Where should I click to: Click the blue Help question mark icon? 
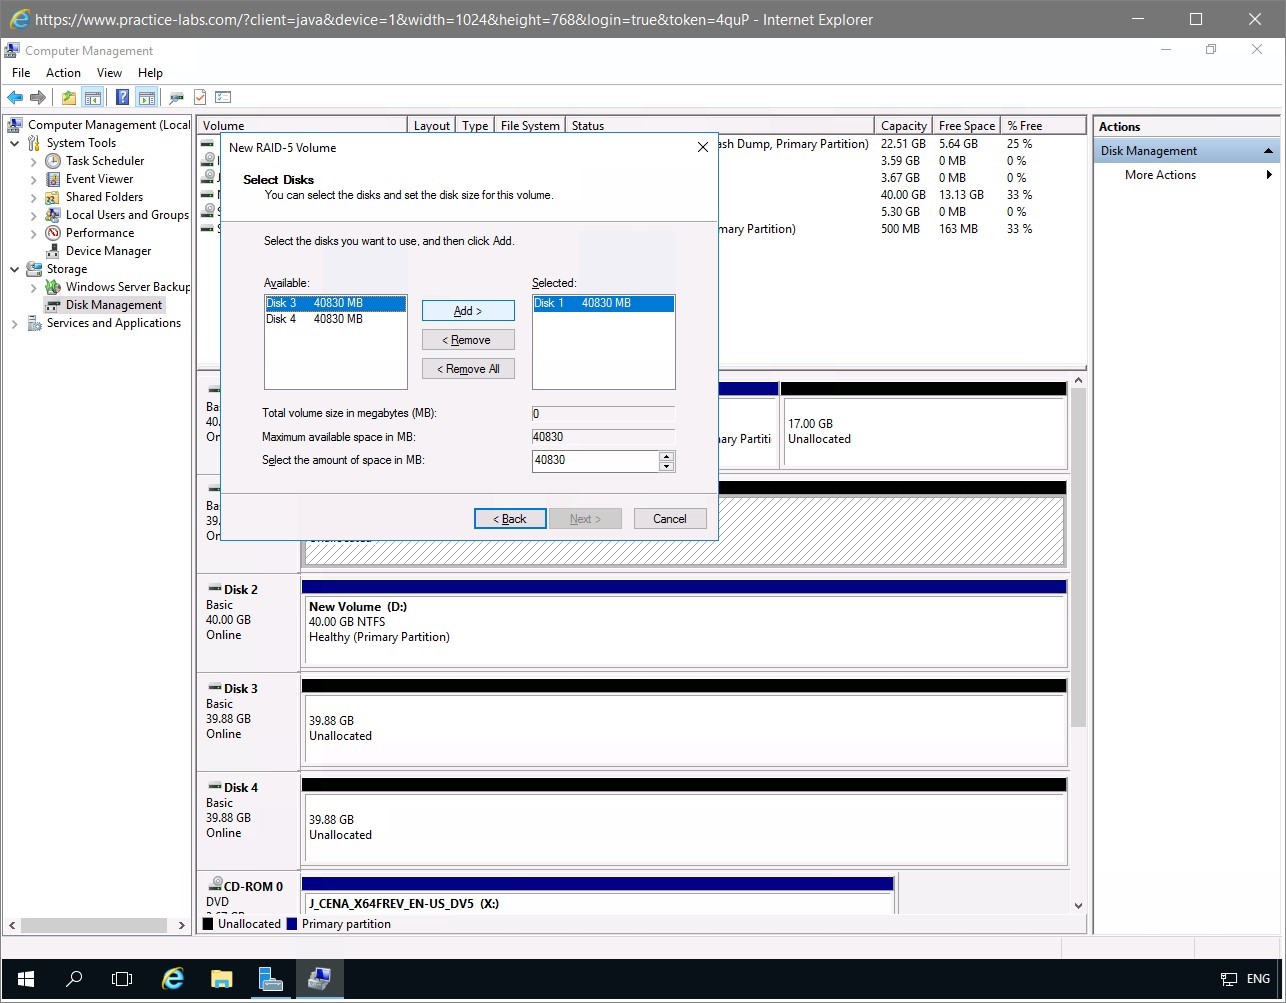122,97
